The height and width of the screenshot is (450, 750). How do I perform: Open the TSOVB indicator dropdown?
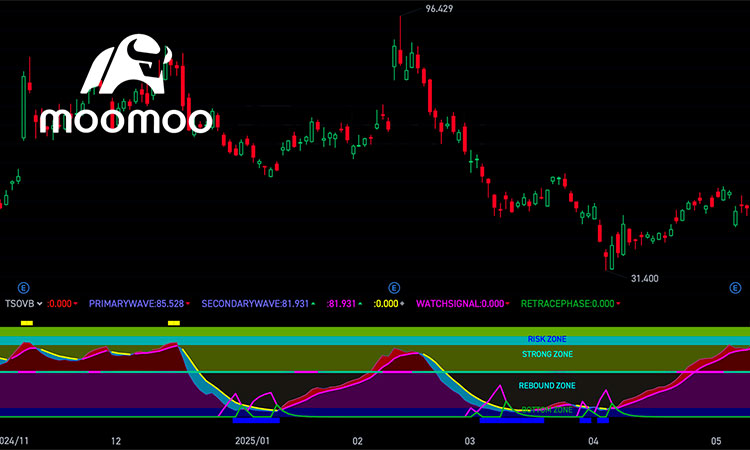(x=23, y=304)
